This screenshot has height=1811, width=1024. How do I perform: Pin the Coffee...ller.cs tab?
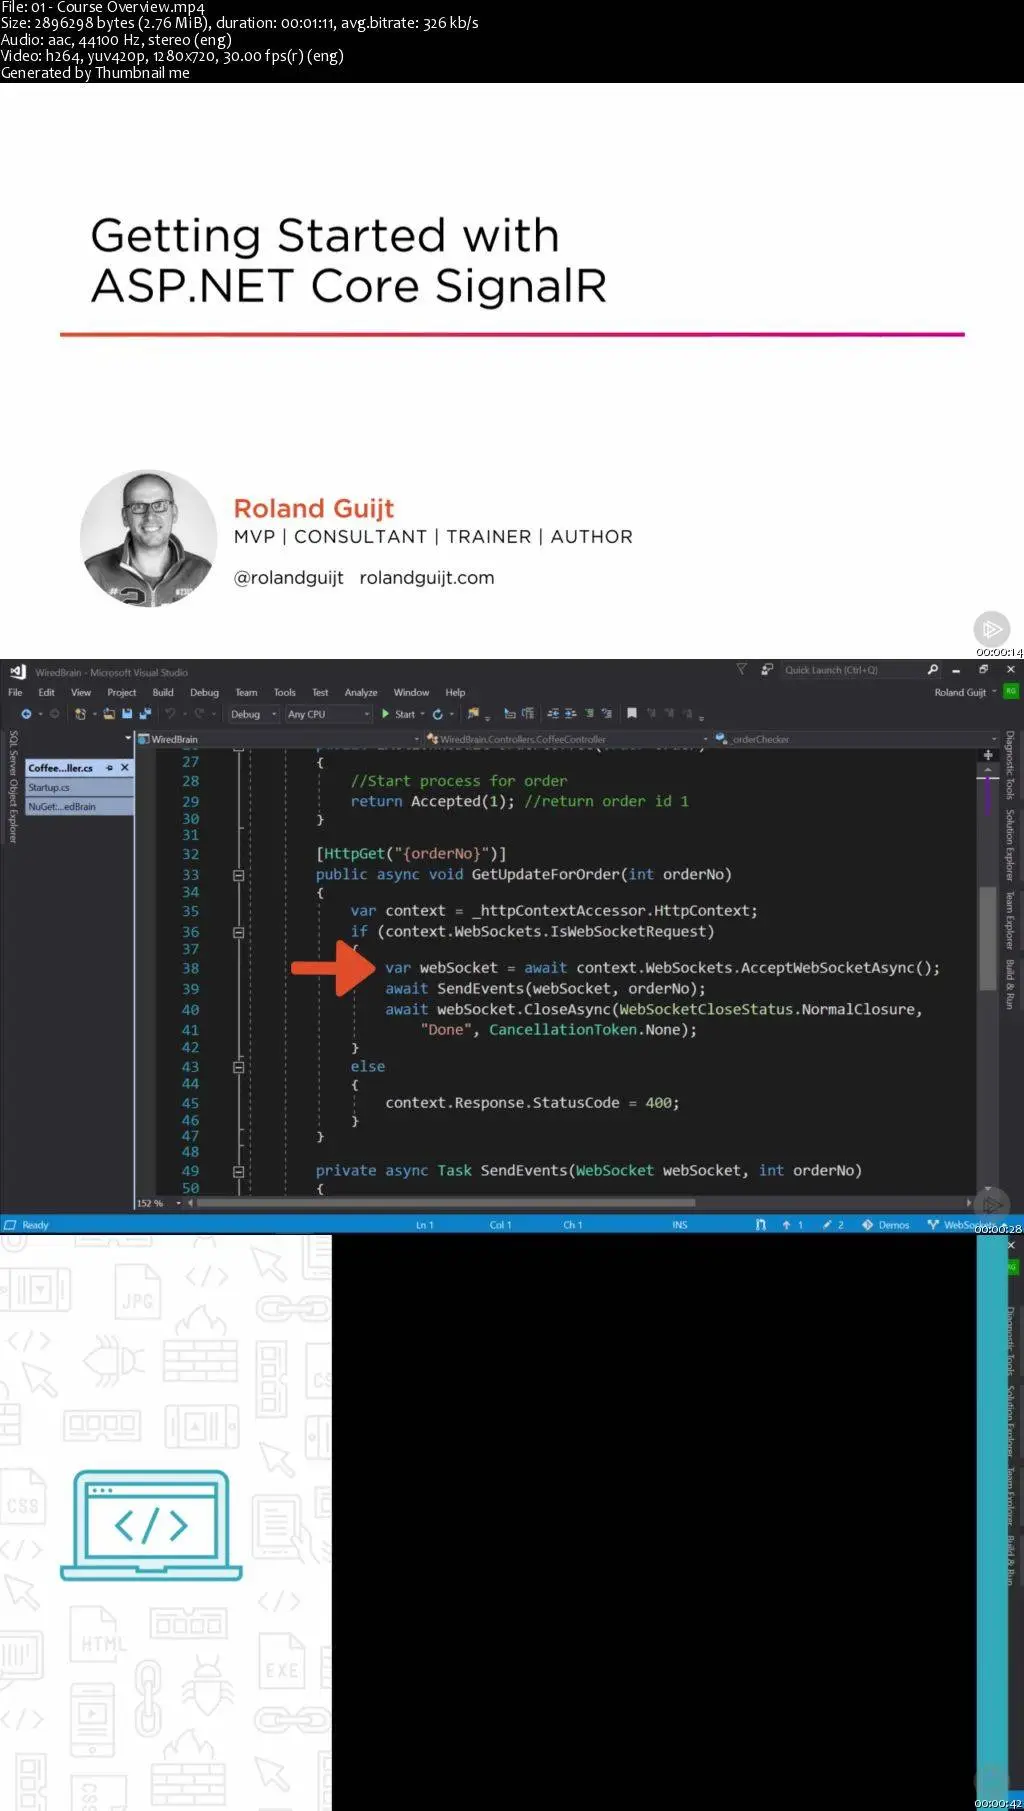(x=110, y=768)
